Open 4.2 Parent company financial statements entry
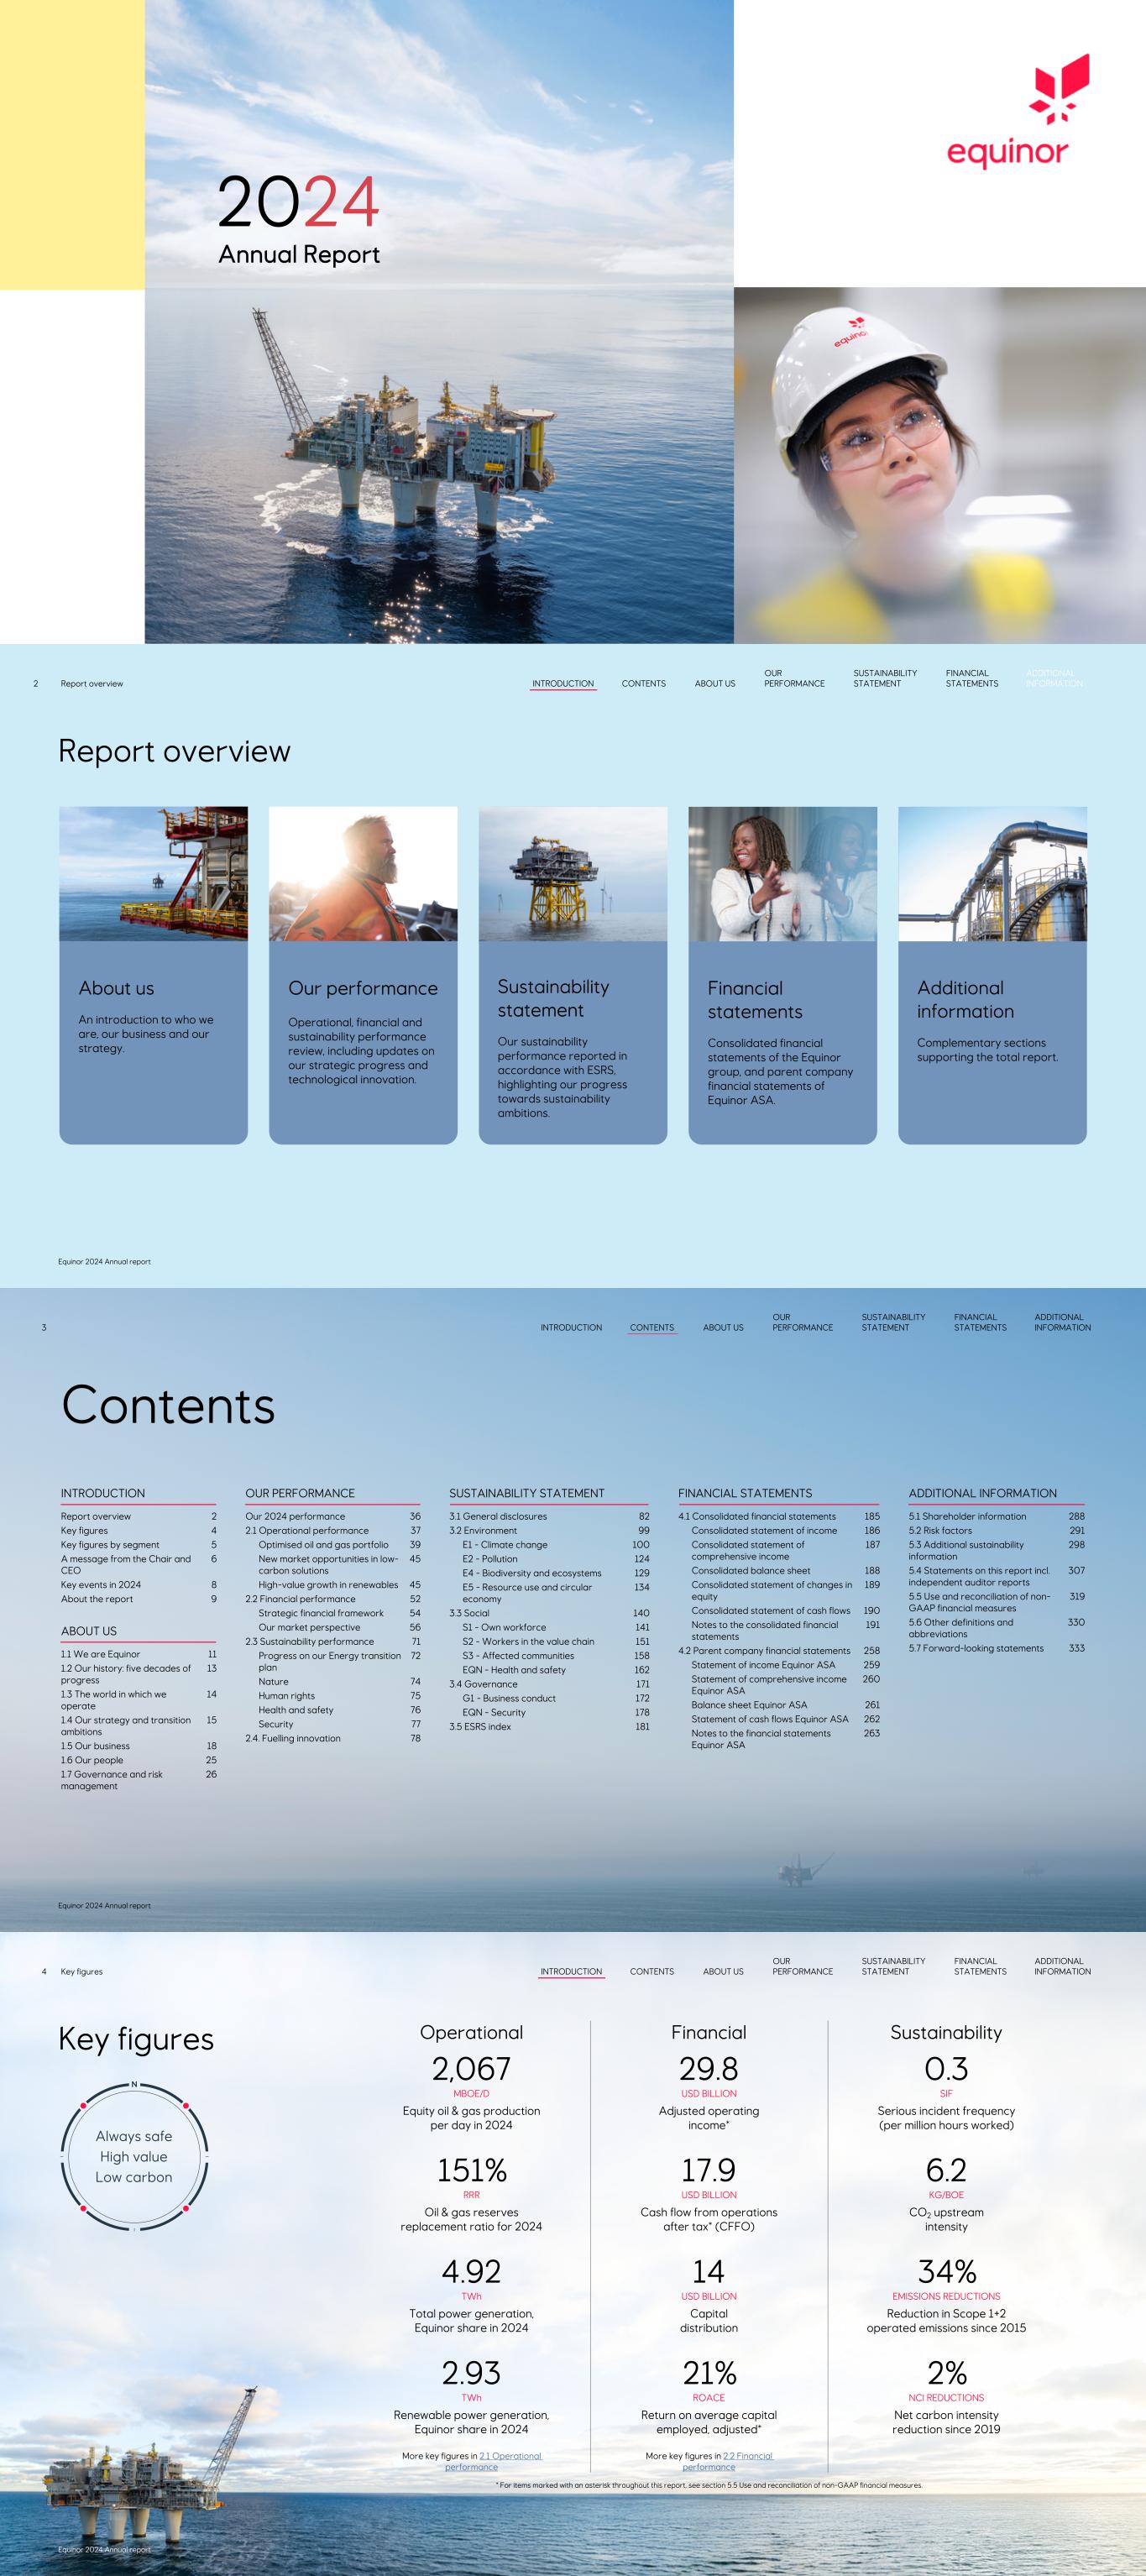 pyautogui.click(x=764, y=1651)
